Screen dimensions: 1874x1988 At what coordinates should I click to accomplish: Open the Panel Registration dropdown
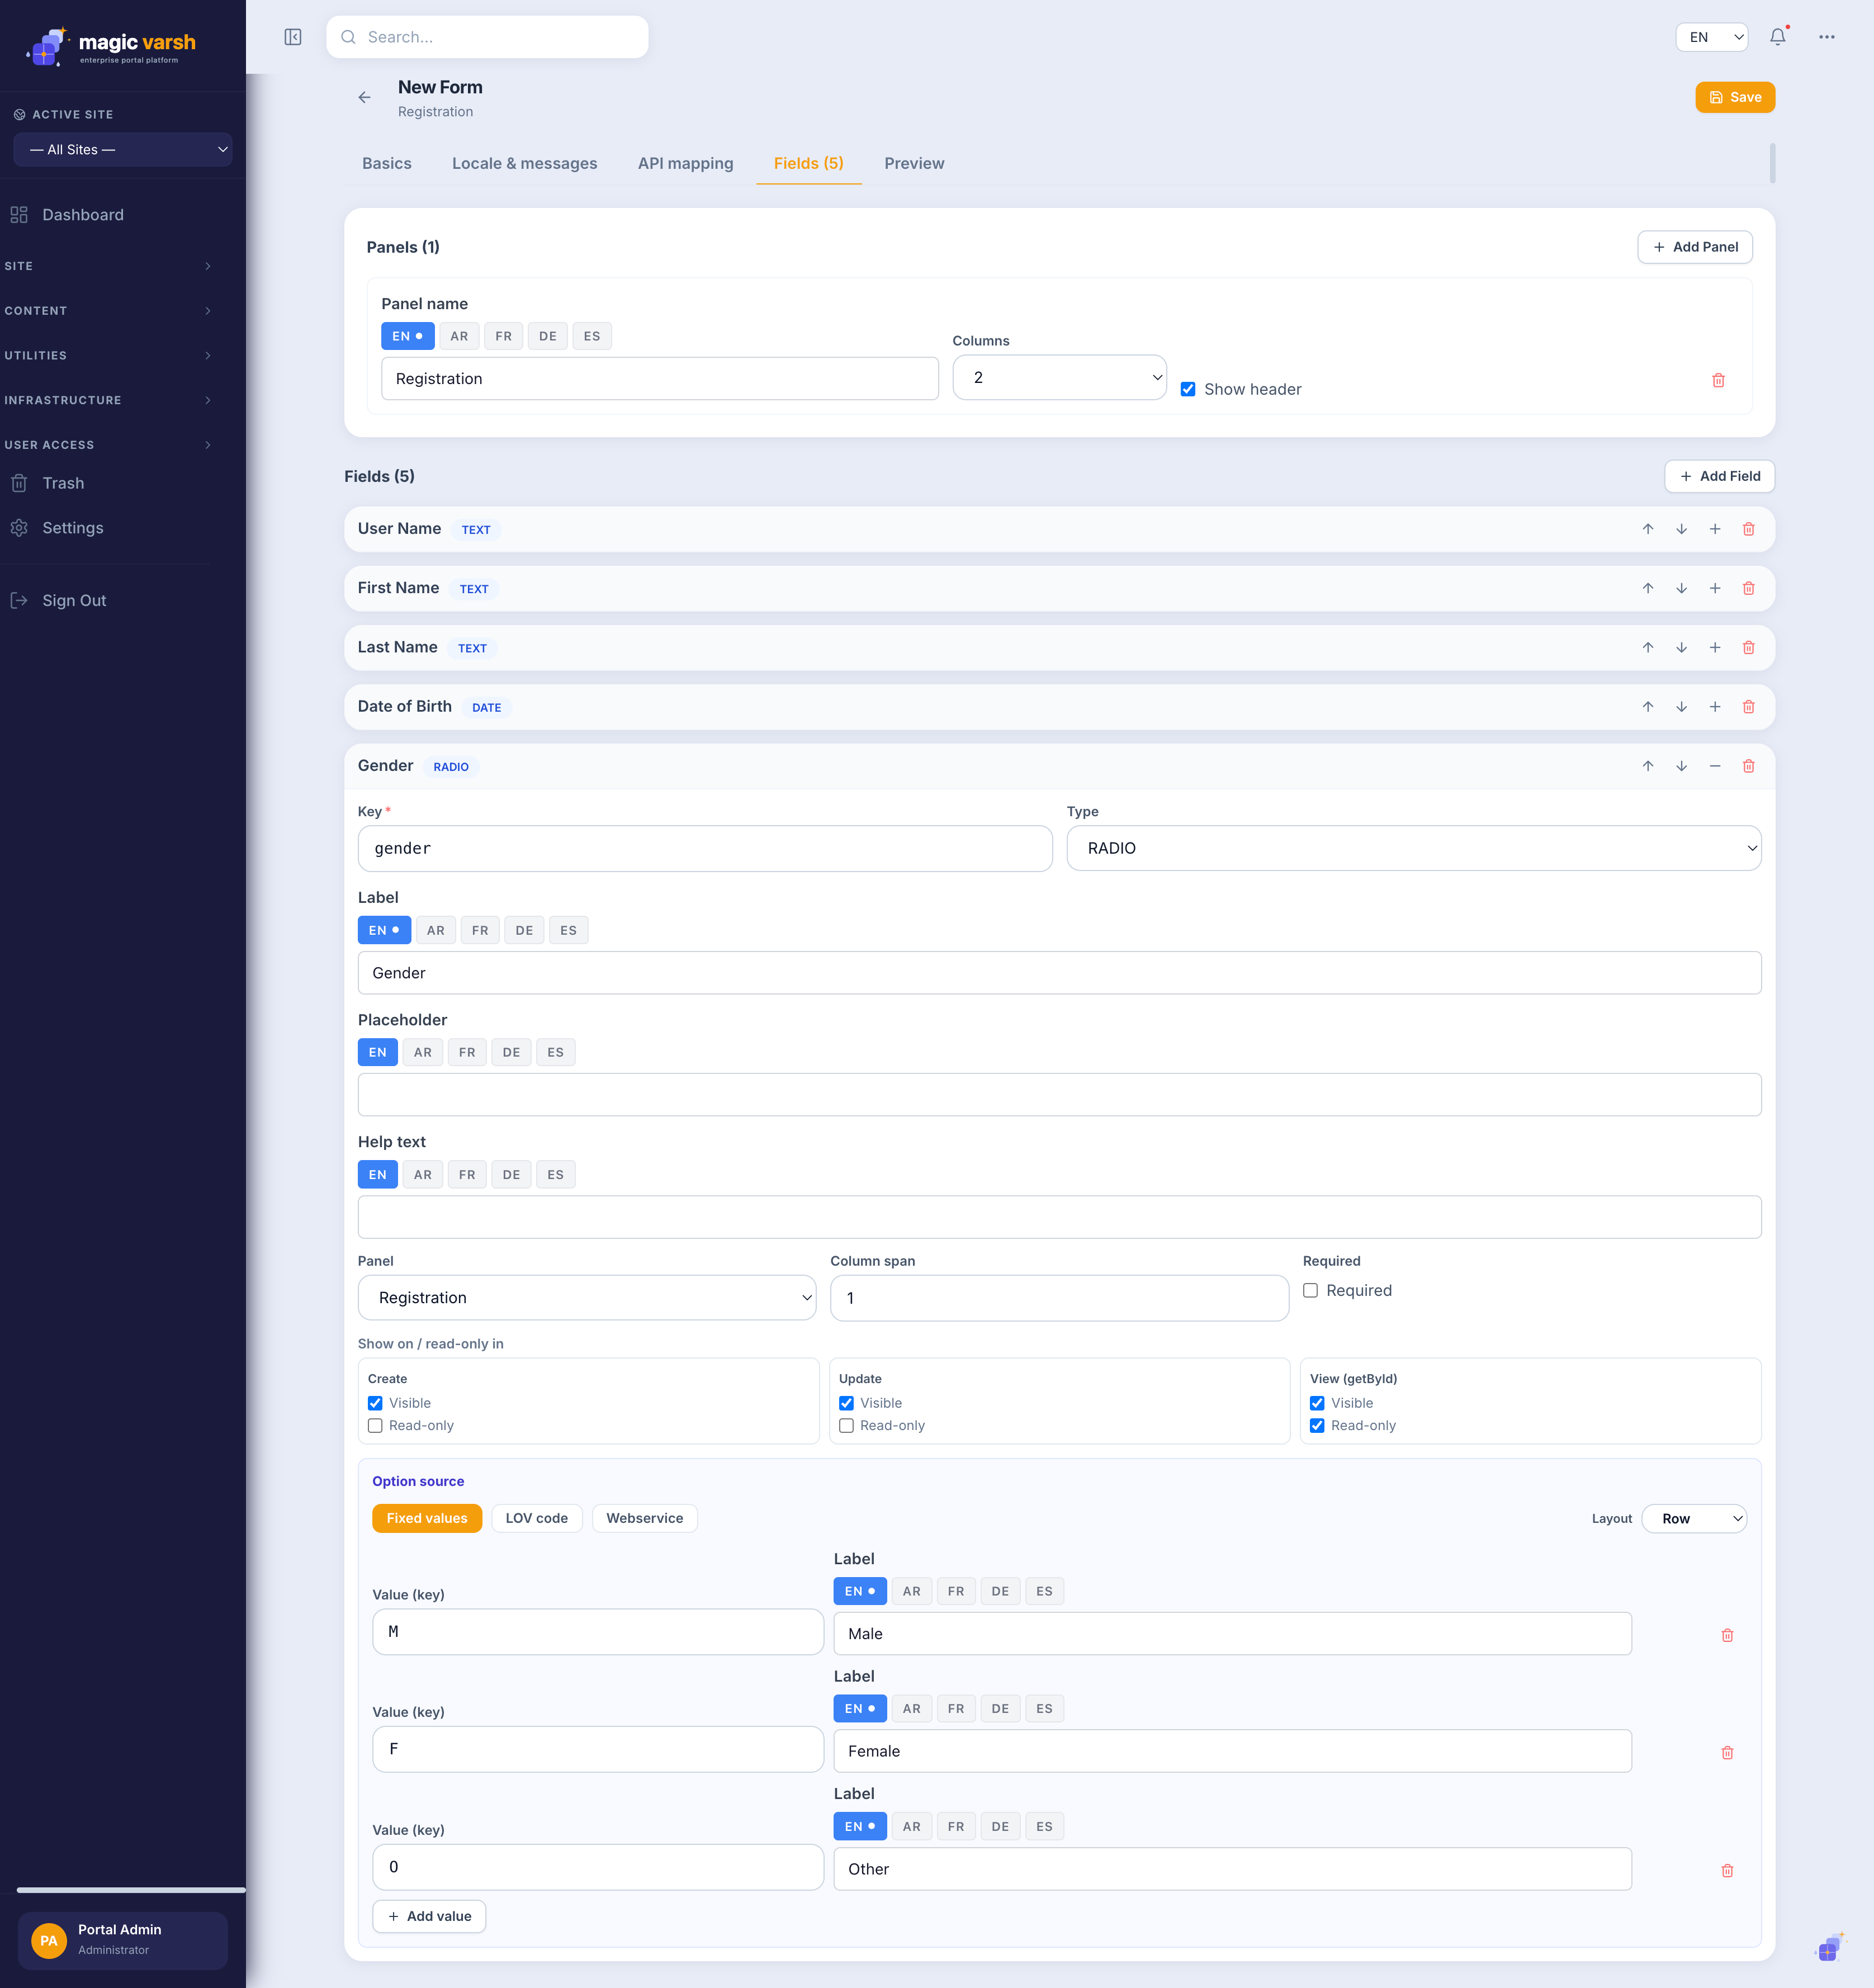(587, 1297)
